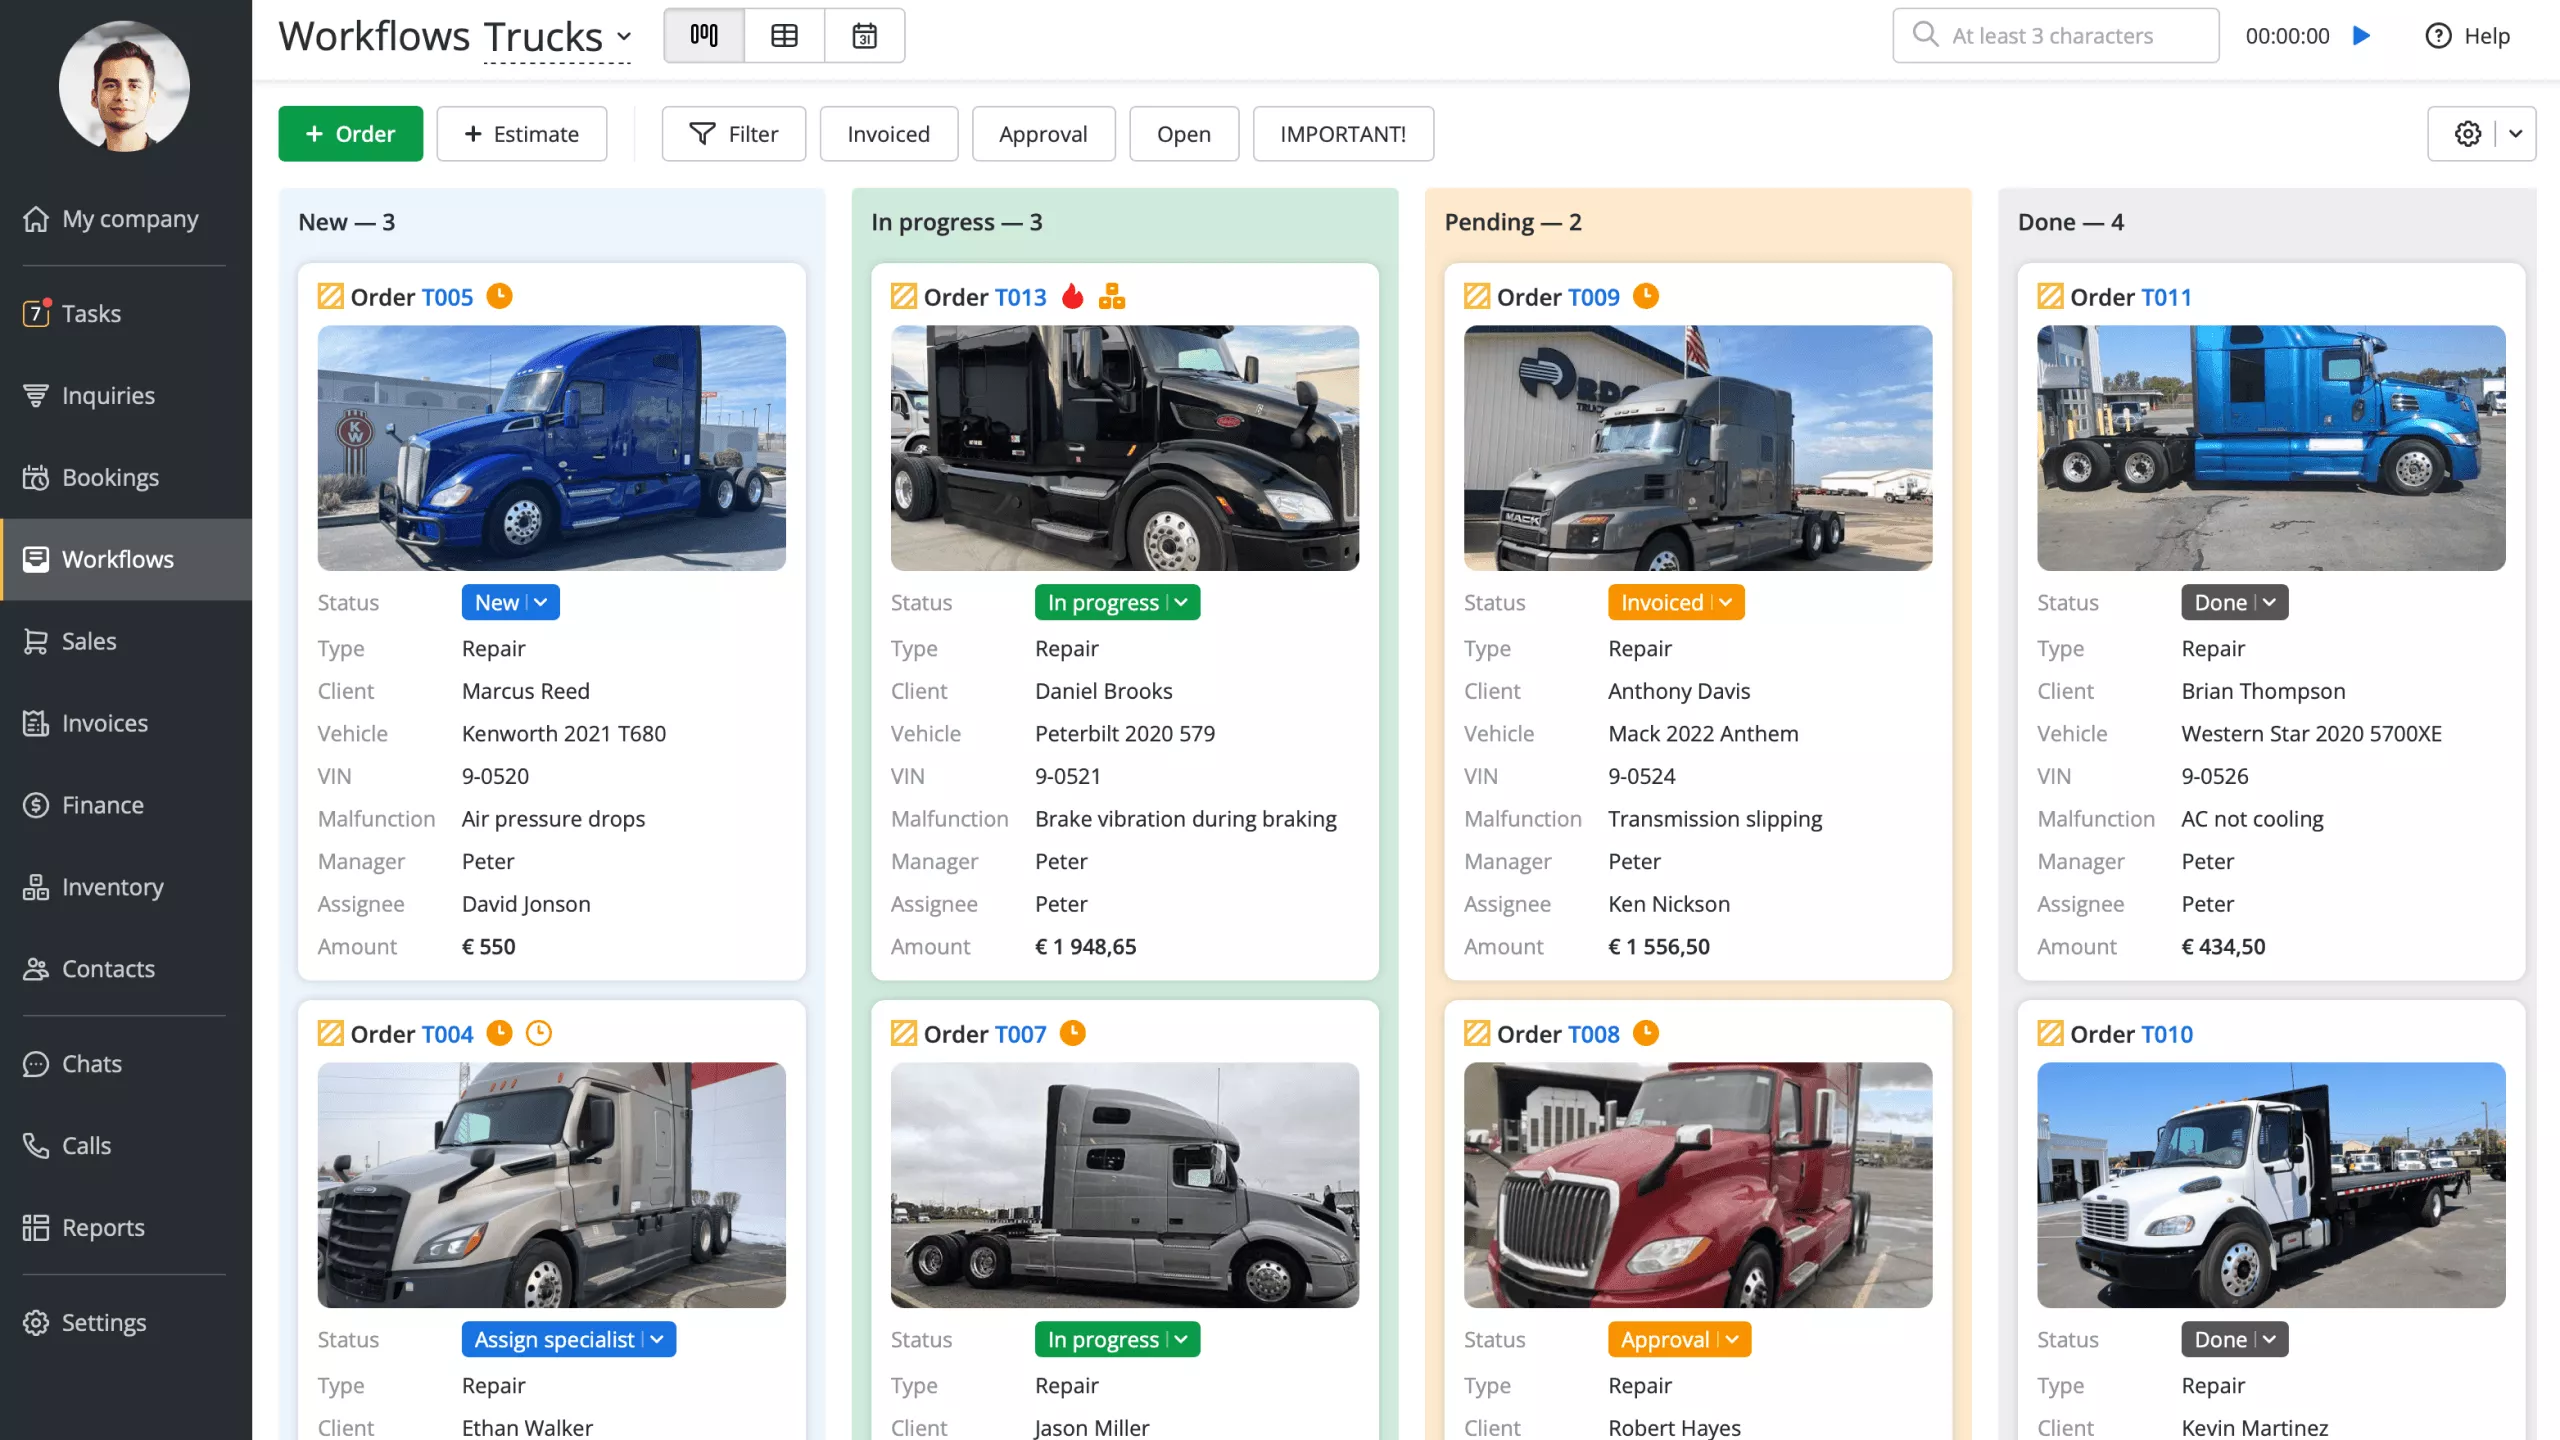Click the parts boxes icon on T013
Viewport: 2560px width, 1440px height.
click(x=1112, y=296)
